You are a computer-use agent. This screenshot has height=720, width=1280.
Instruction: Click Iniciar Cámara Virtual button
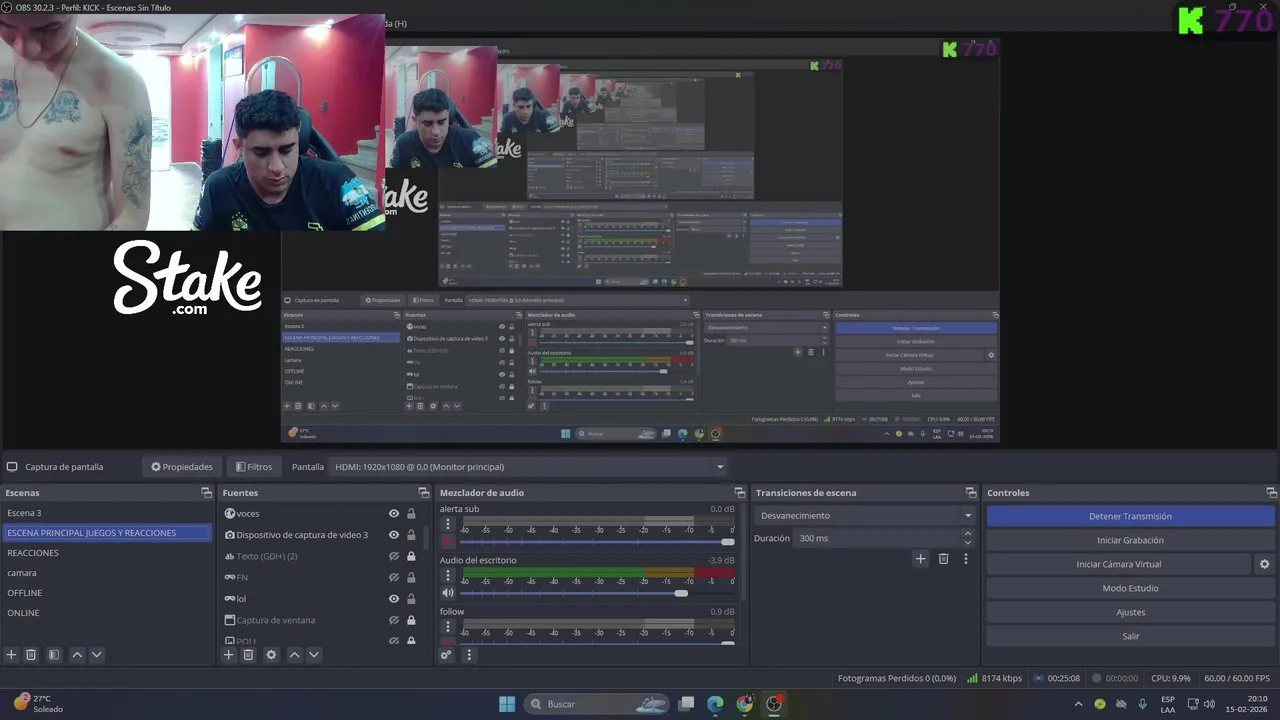(x=1118, y=564)
